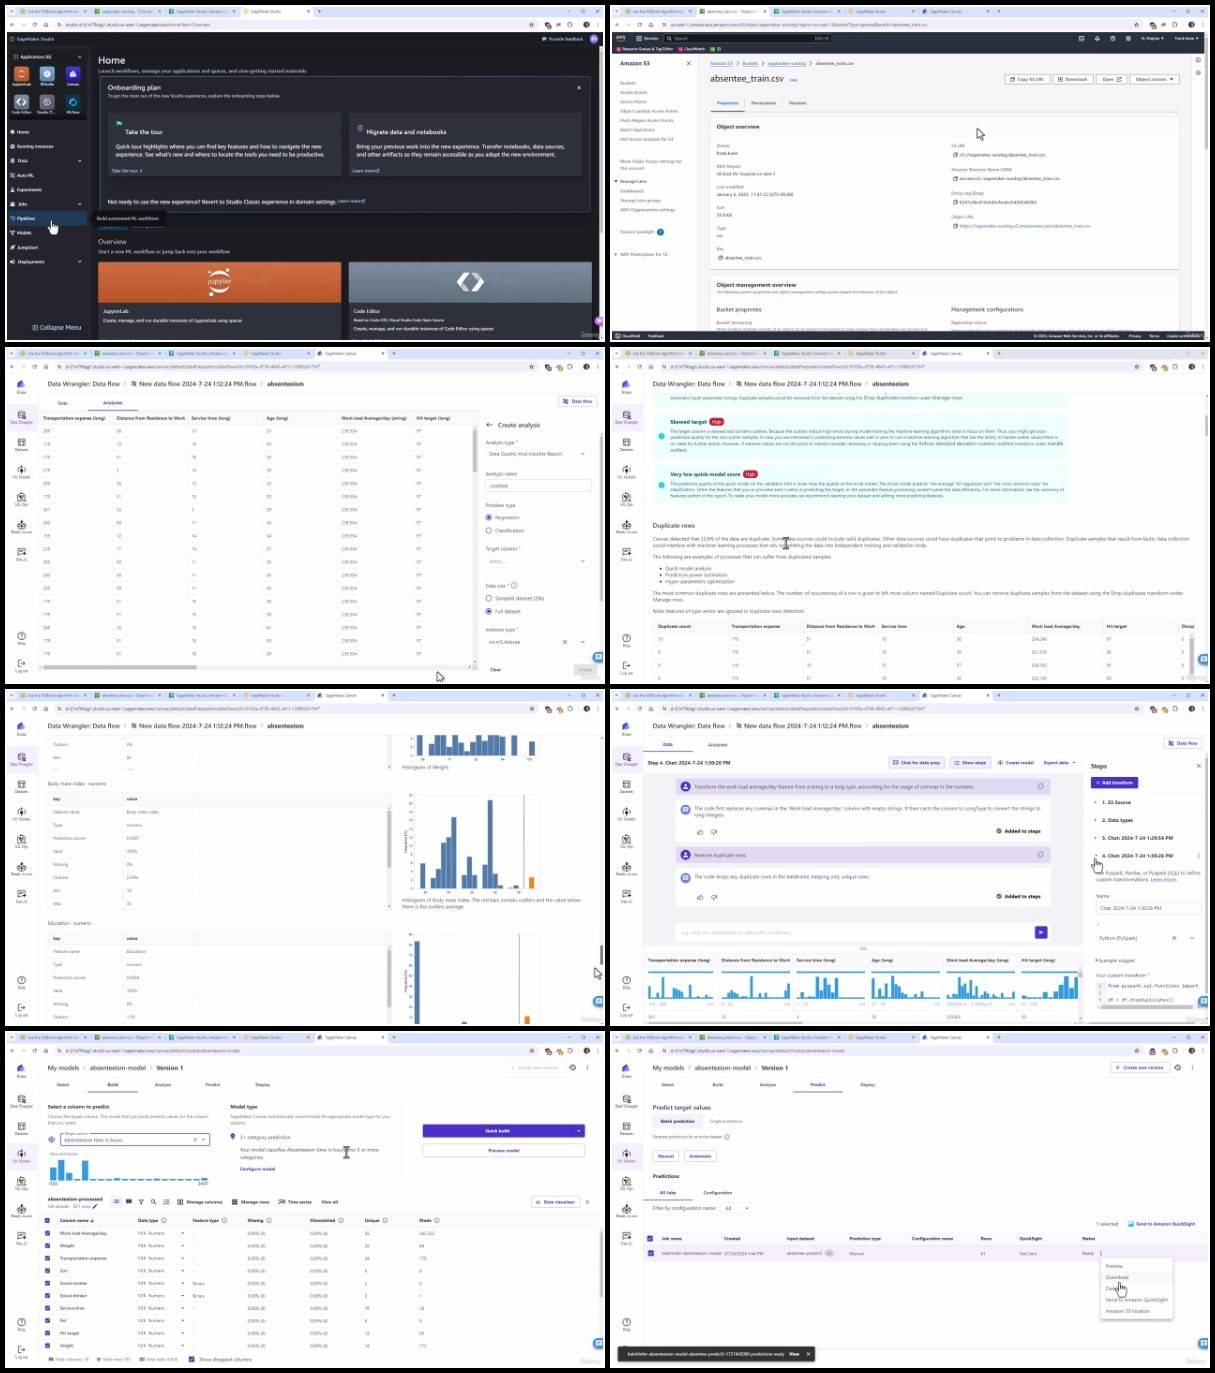Click Analysis name field in Create analysis panel
This screenshot has height=1373, width=1215.
click(538, 486)
